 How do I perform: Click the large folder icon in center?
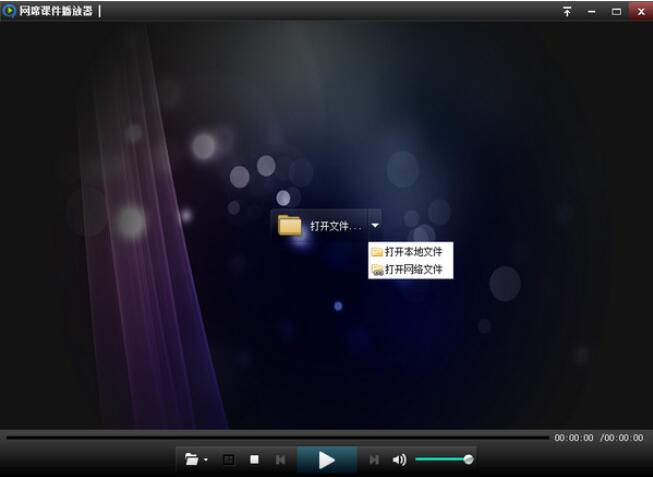(x=290, y=225)
